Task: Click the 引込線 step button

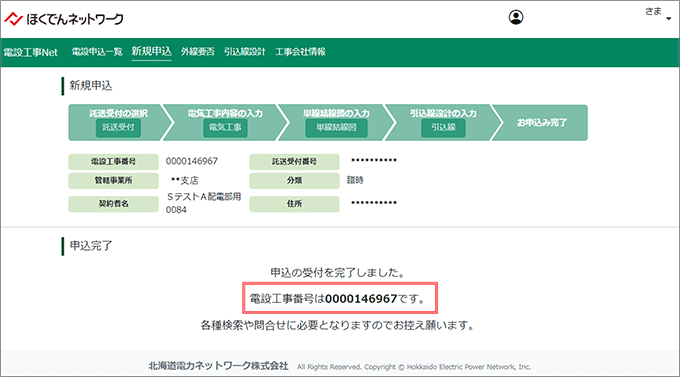Action: coord(443,128)
